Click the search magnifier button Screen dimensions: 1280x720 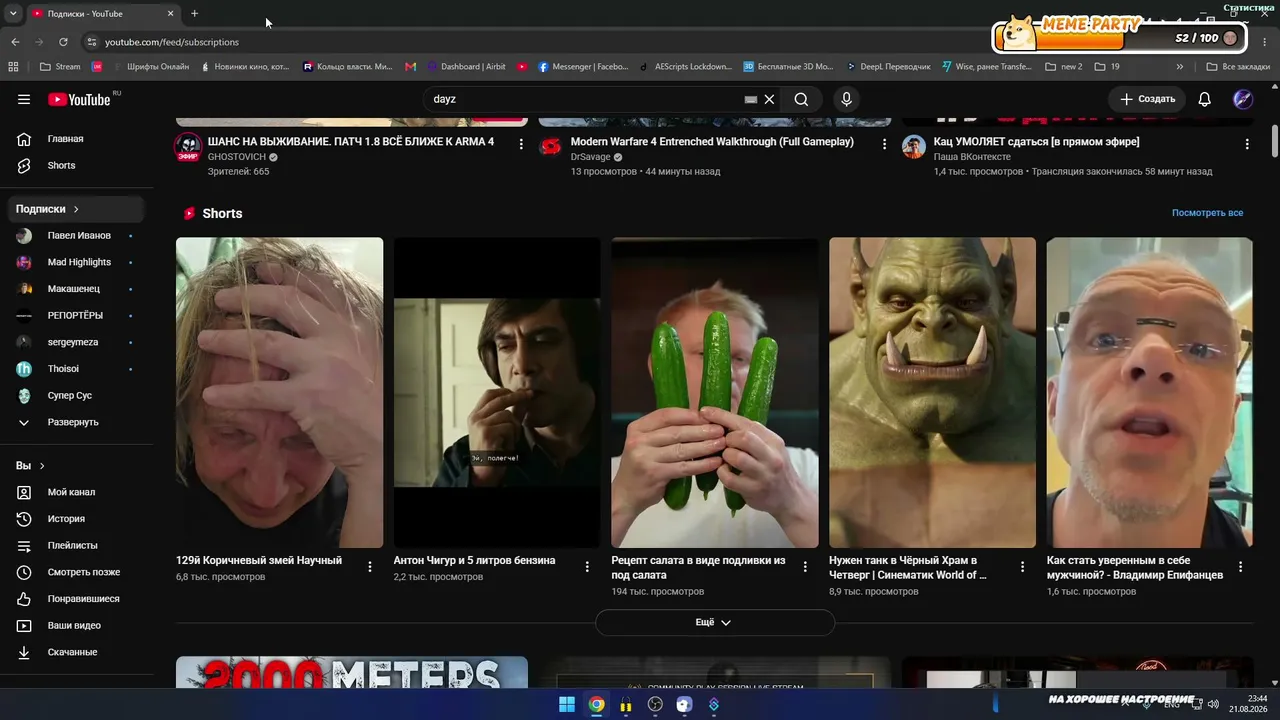point(801,99)
